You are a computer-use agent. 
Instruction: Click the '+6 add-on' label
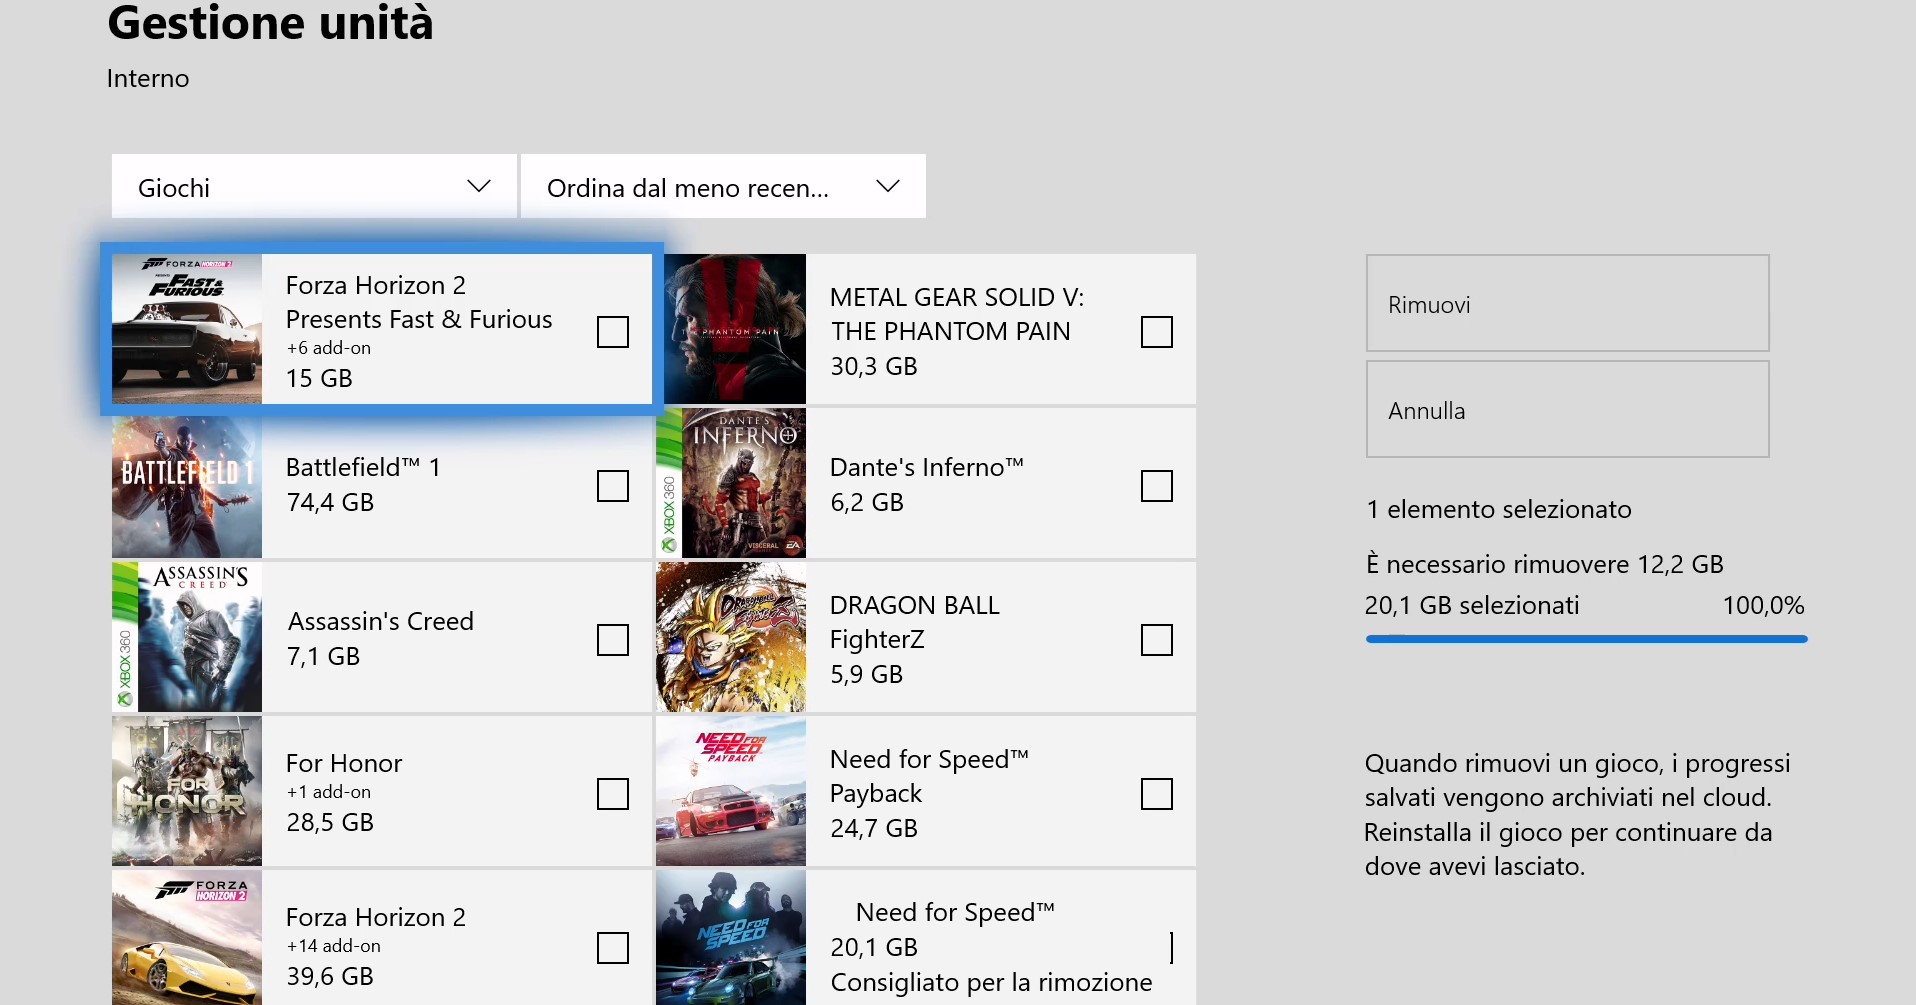tap(329, 348)
